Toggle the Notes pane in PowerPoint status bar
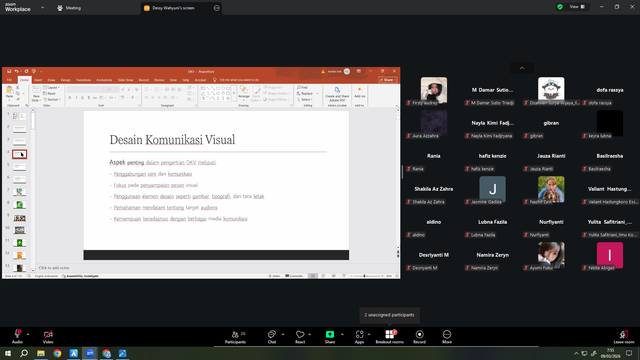Viewport: 640px width, 360px height. pos(274,276)
